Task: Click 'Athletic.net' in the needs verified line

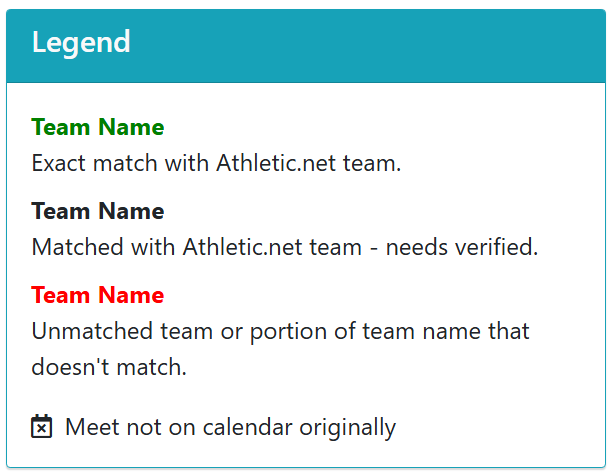Action: coord(242,247)
